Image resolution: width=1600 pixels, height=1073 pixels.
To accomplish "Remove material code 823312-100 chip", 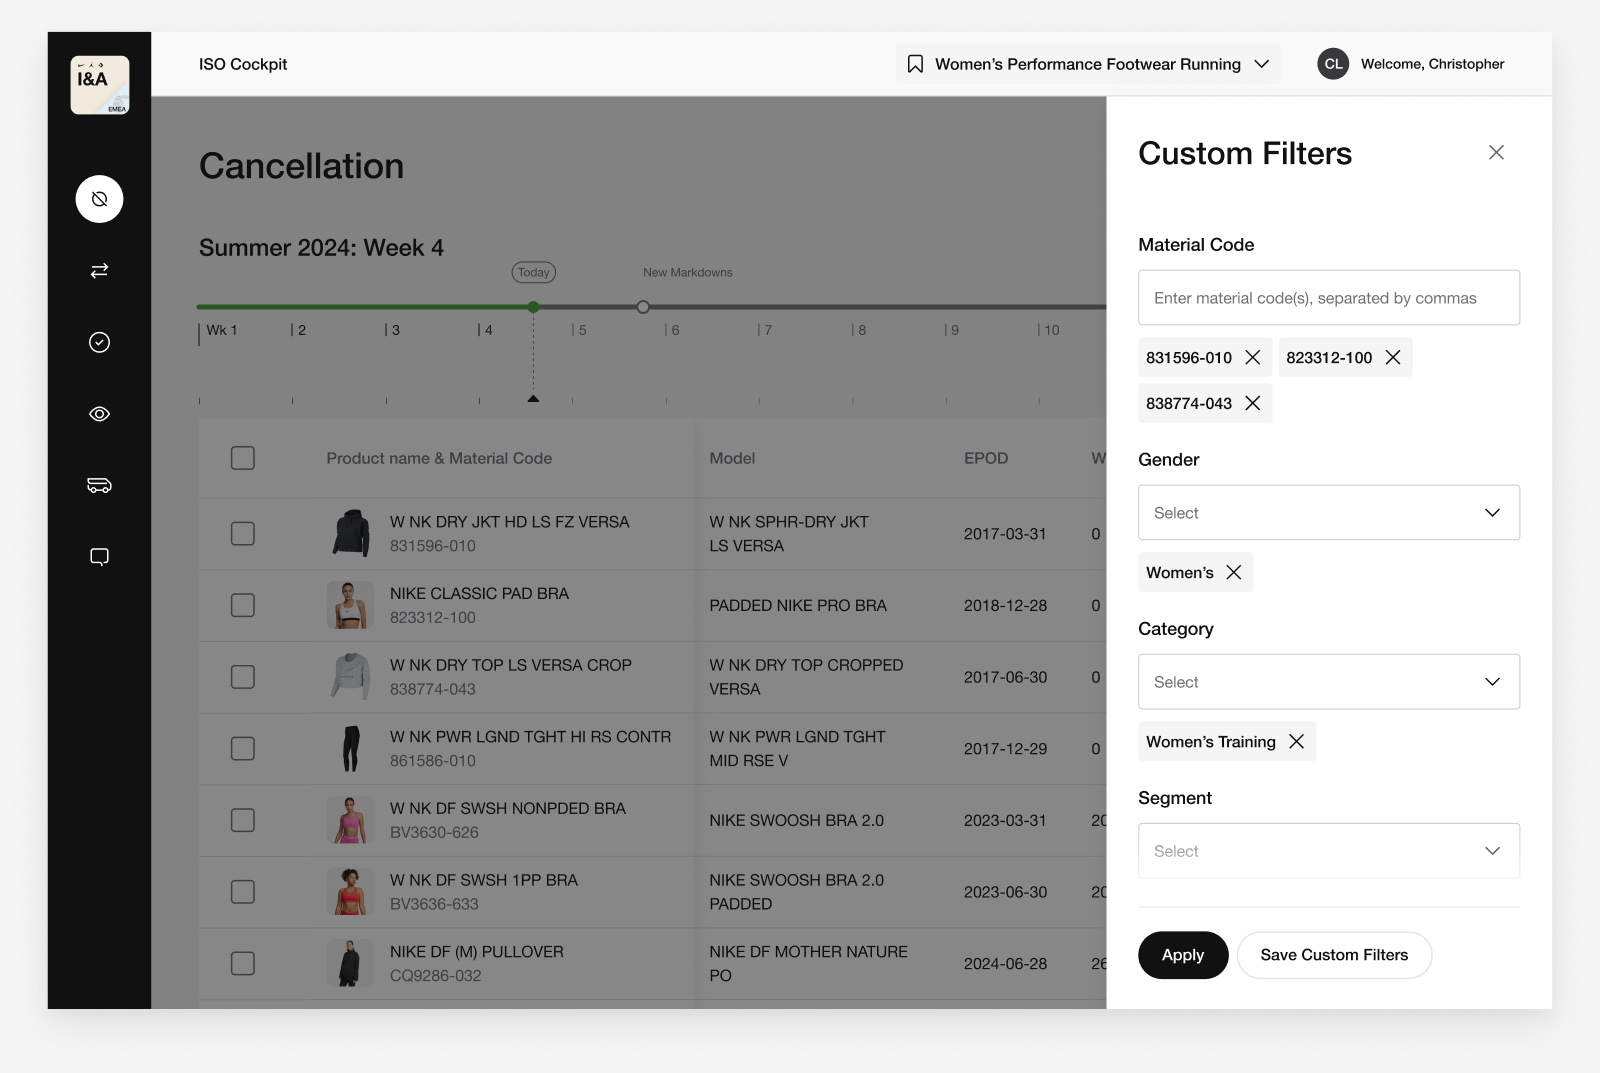I will [1393, 357].
